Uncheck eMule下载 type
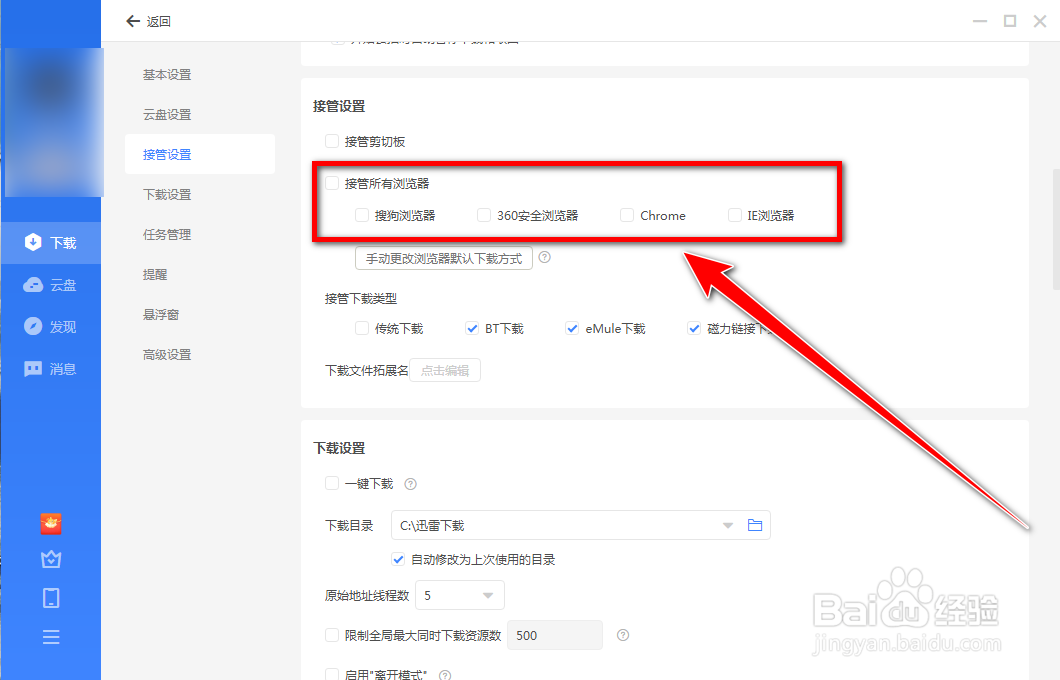 coord(572,329)
